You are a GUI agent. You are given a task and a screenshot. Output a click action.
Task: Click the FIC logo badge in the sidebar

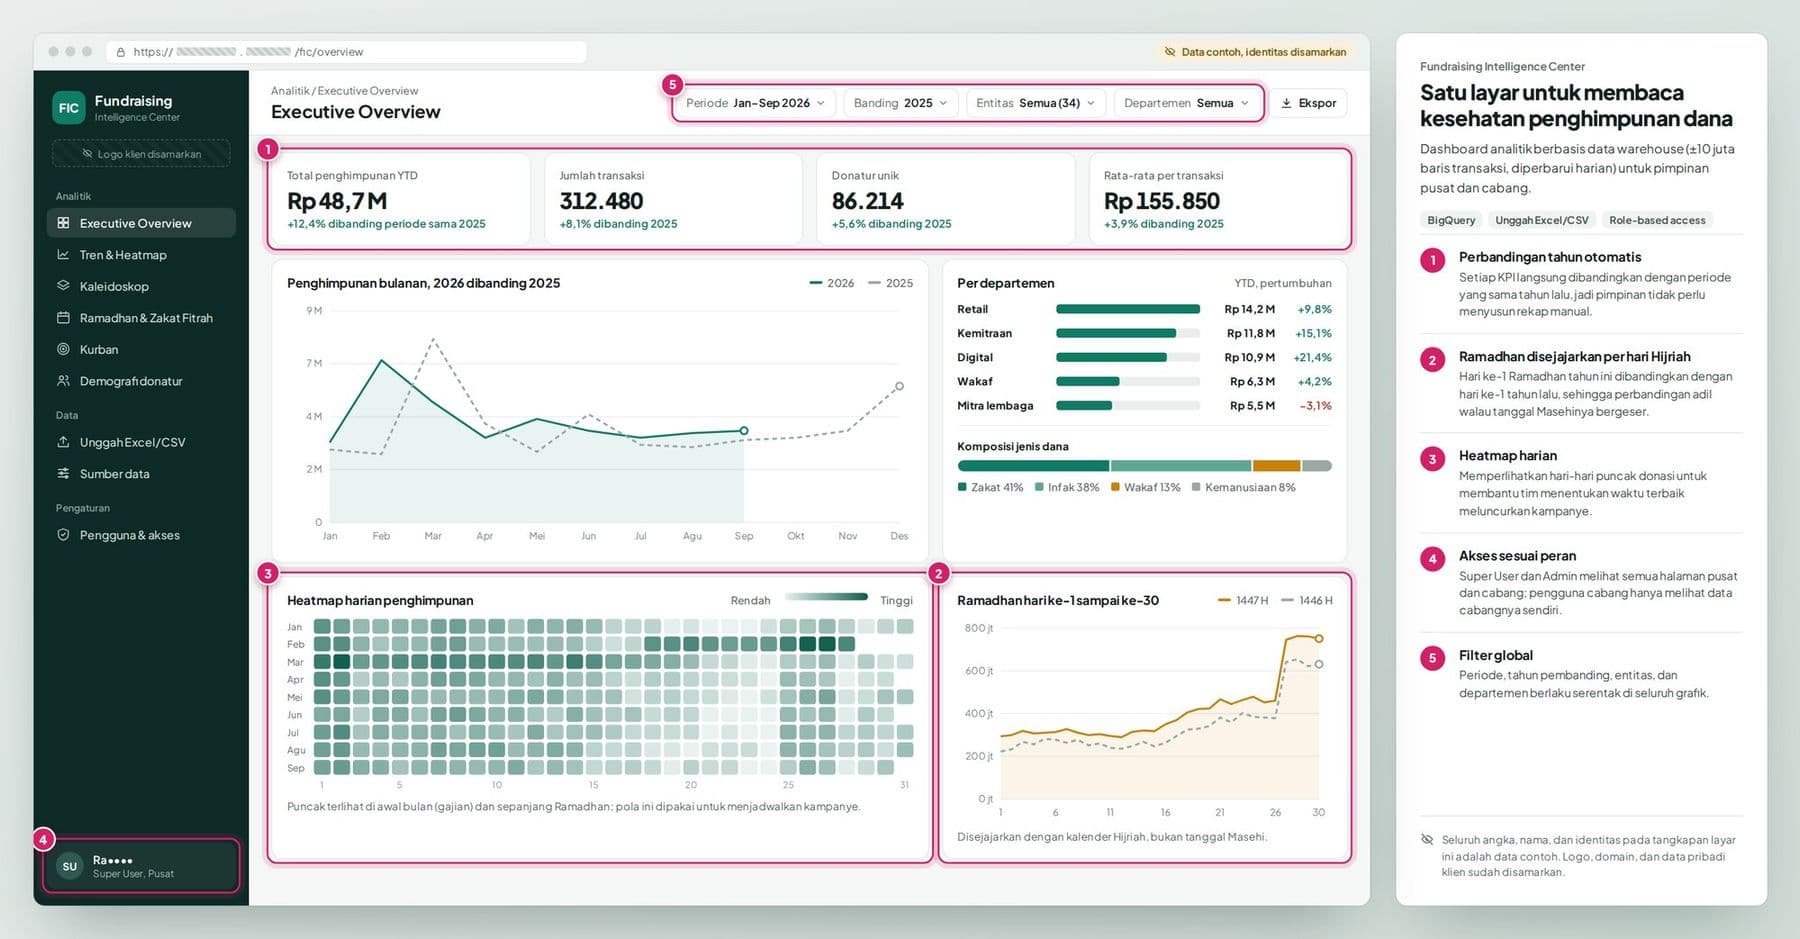pyautogui.click(x=68, y=108)
